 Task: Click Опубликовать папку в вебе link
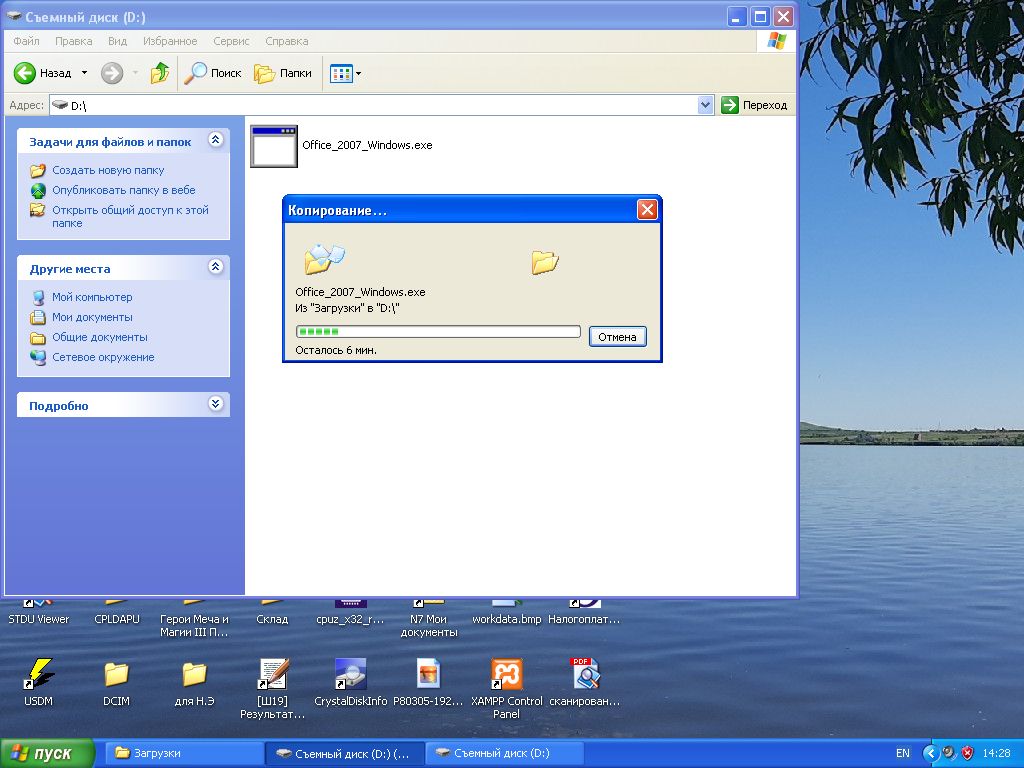pos(123,190)
